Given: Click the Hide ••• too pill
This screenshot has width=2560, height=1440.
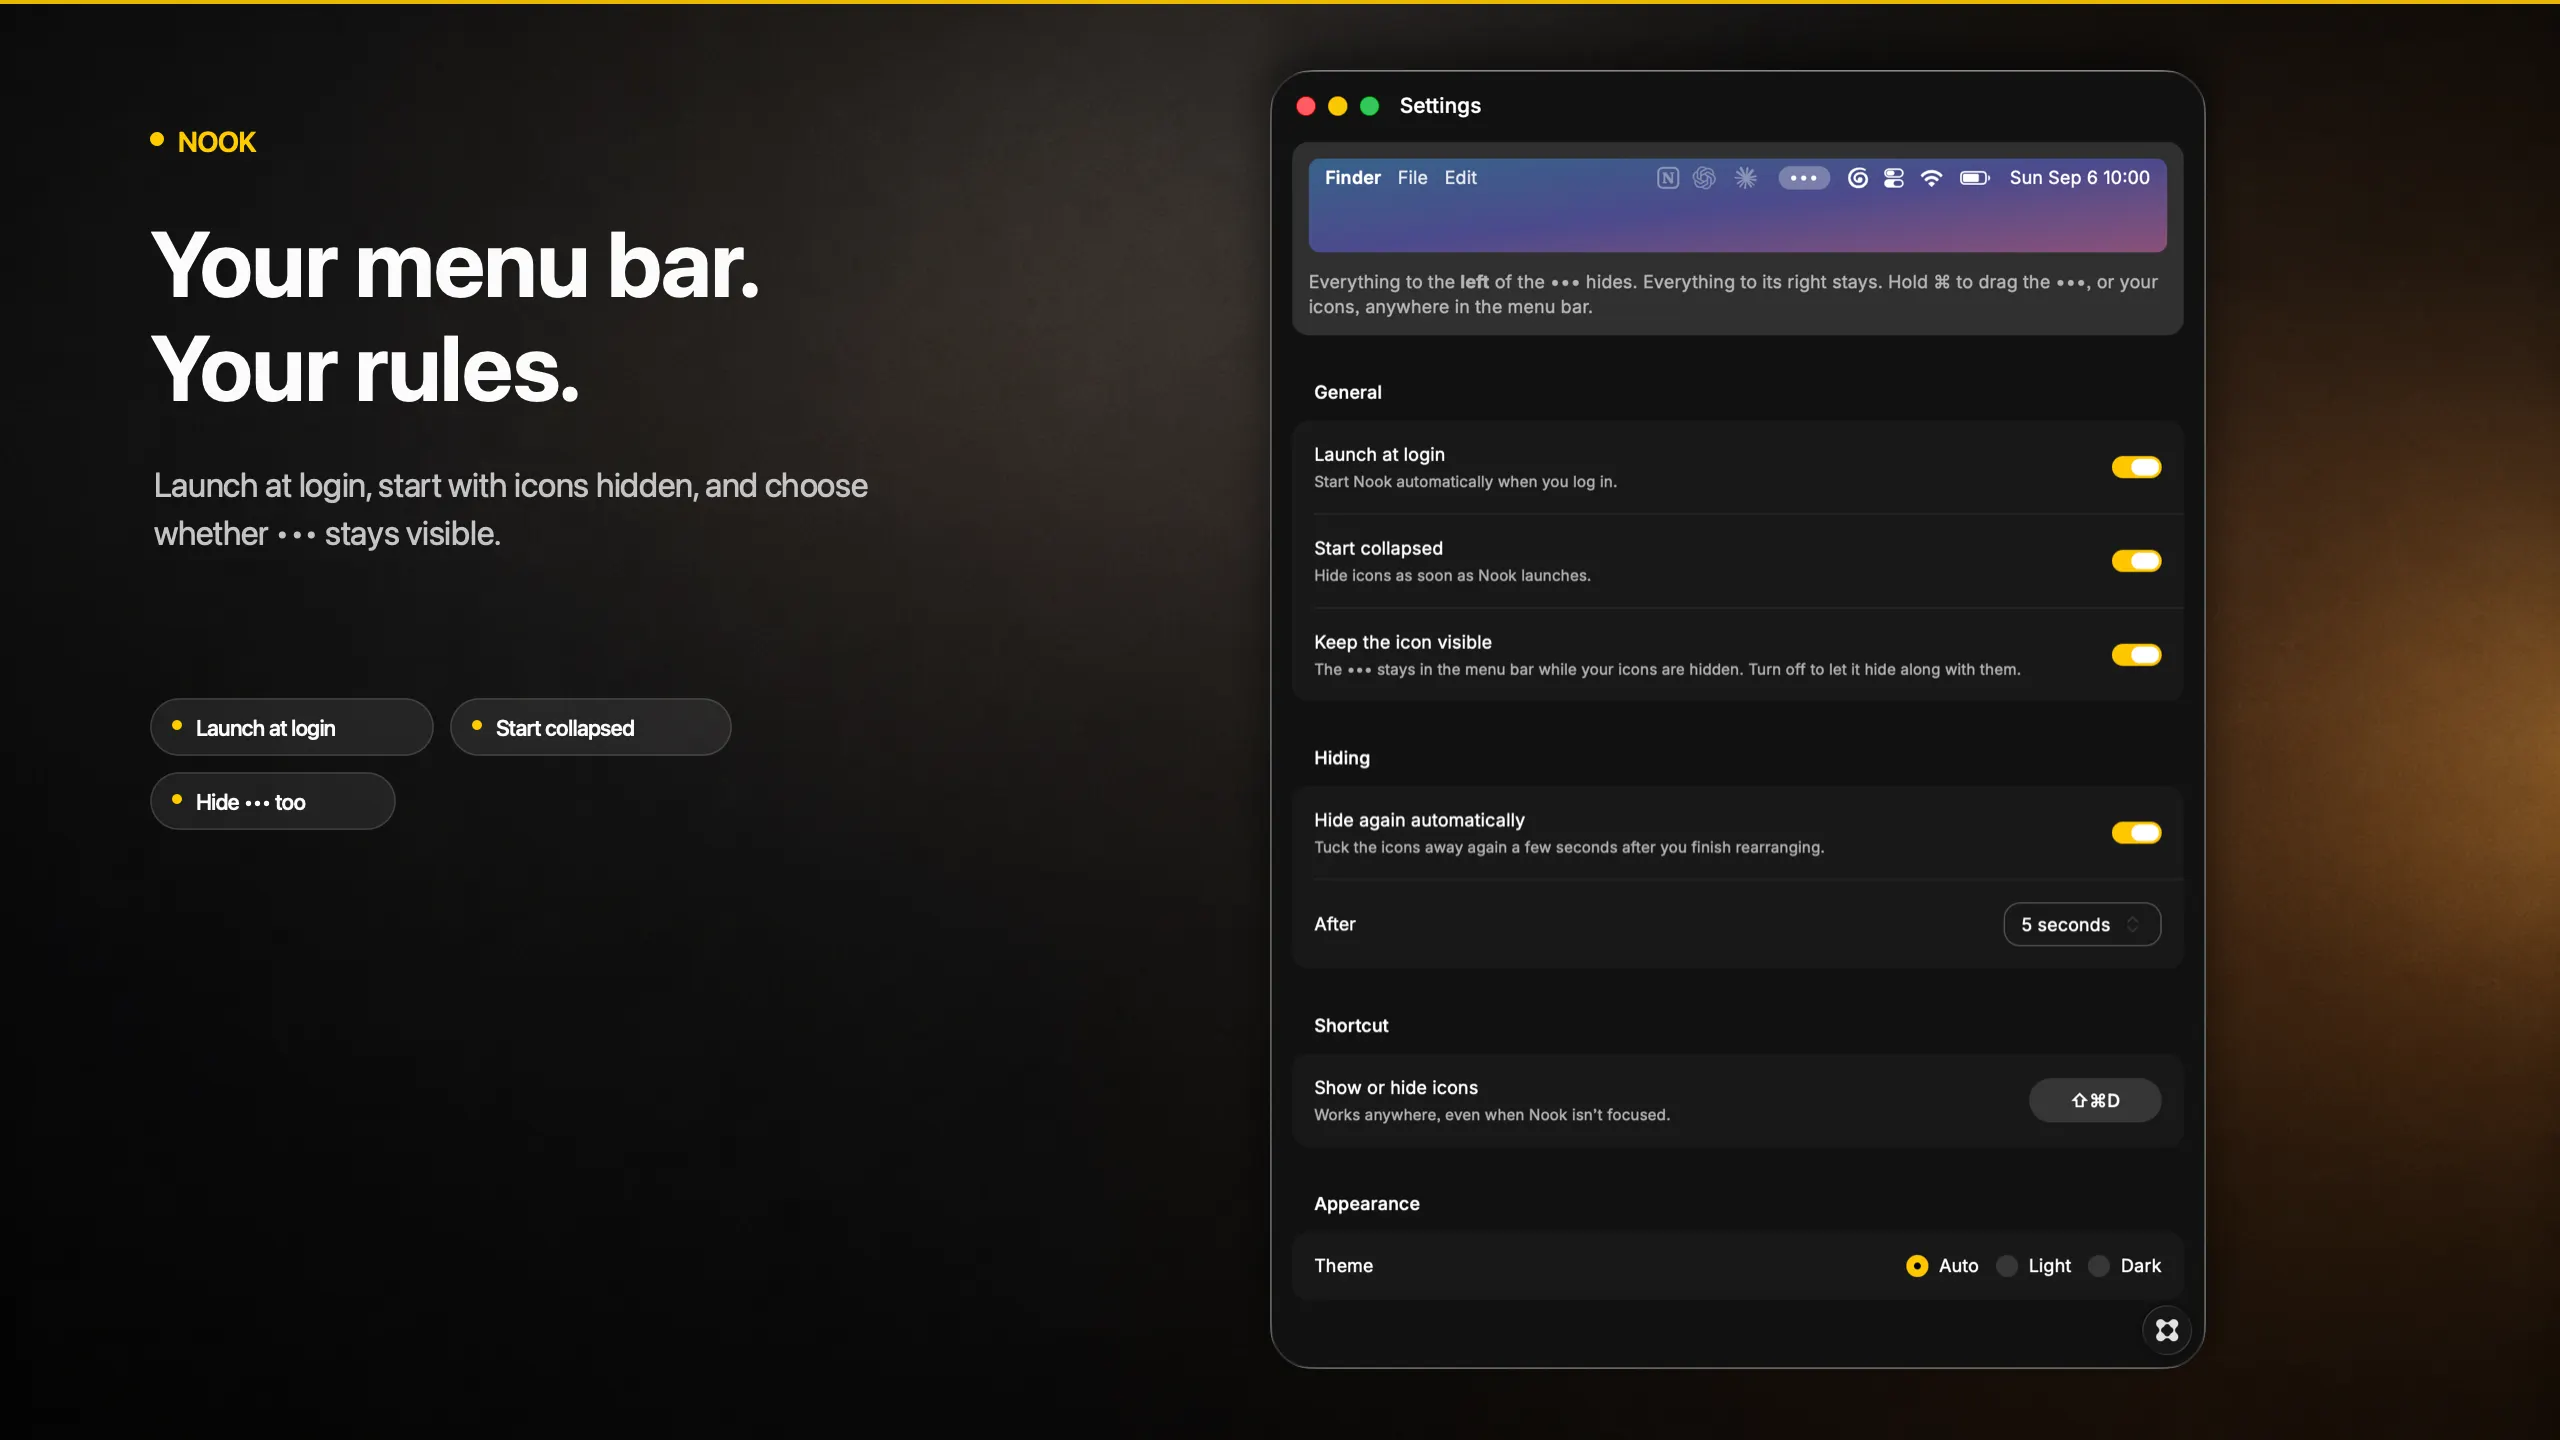Looking at the screenshot, I should [x=272, y=801].
